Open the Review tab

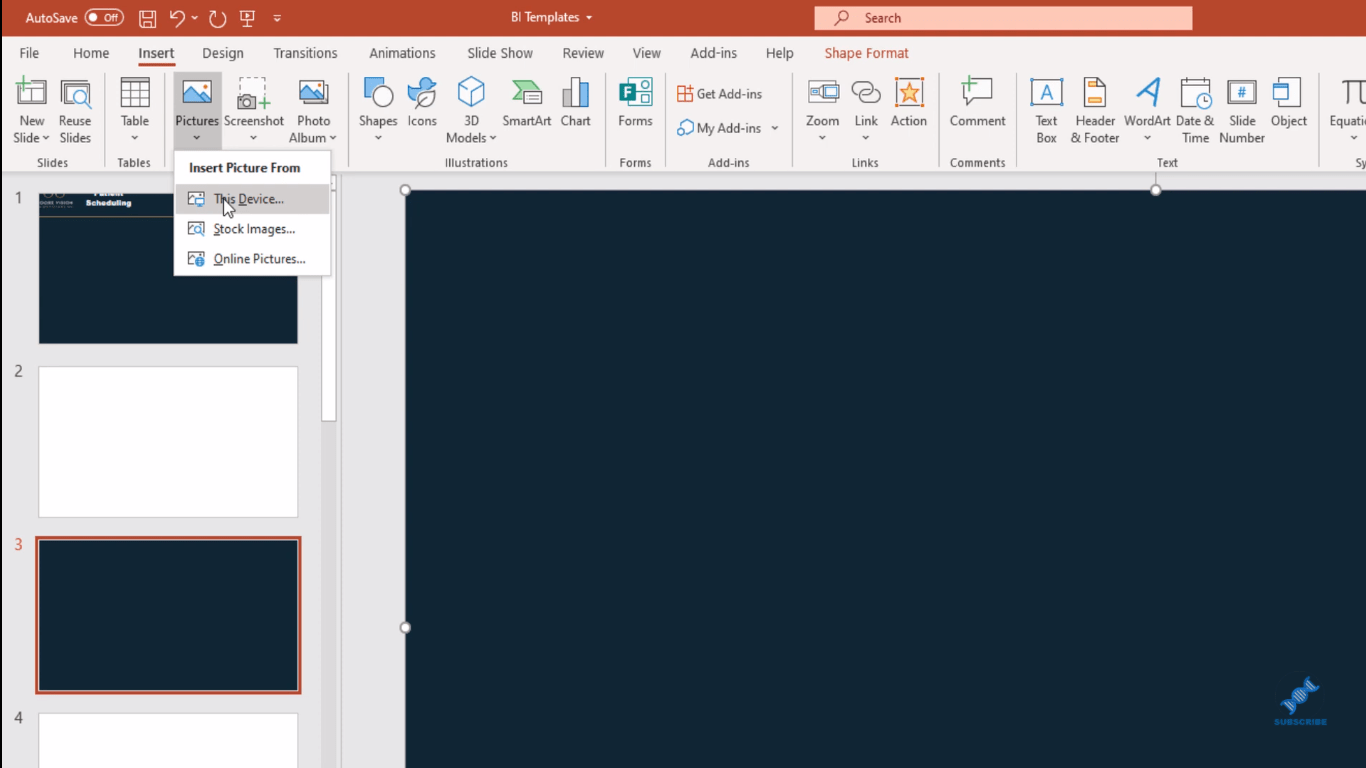coord(583,53)
